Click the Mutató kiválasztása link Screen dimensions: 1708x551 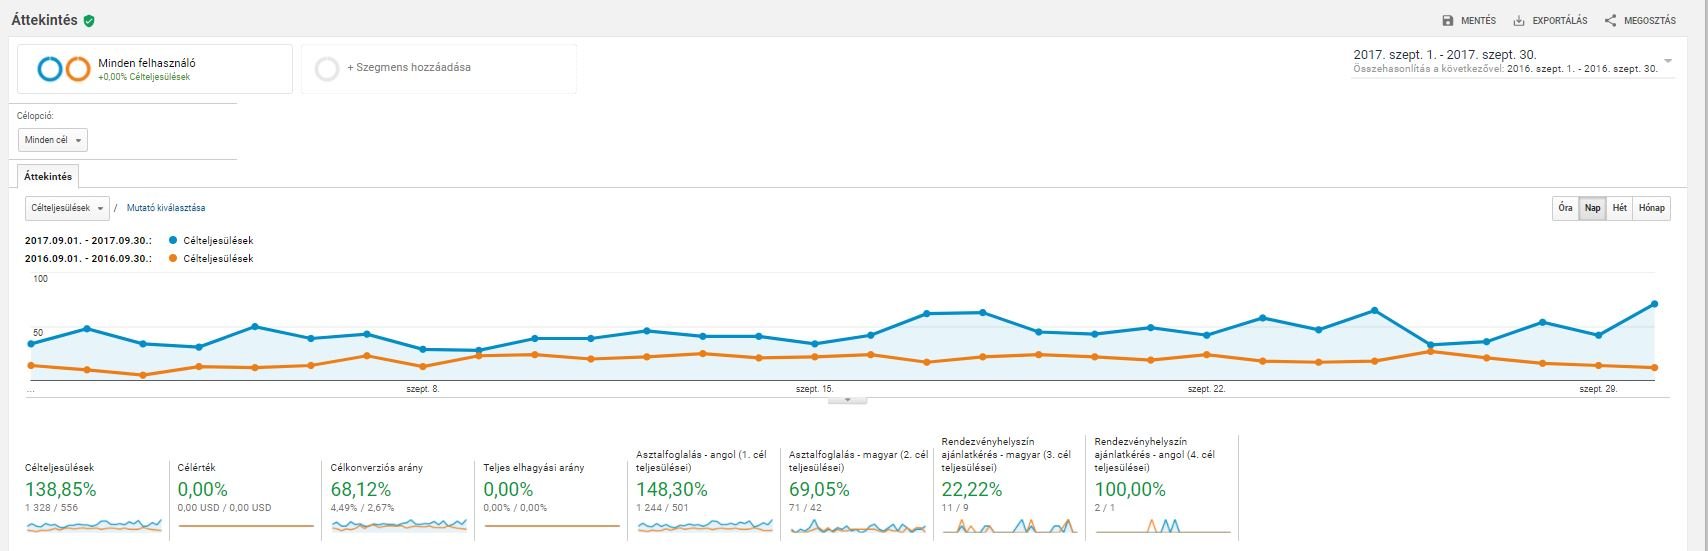point(166,208)
